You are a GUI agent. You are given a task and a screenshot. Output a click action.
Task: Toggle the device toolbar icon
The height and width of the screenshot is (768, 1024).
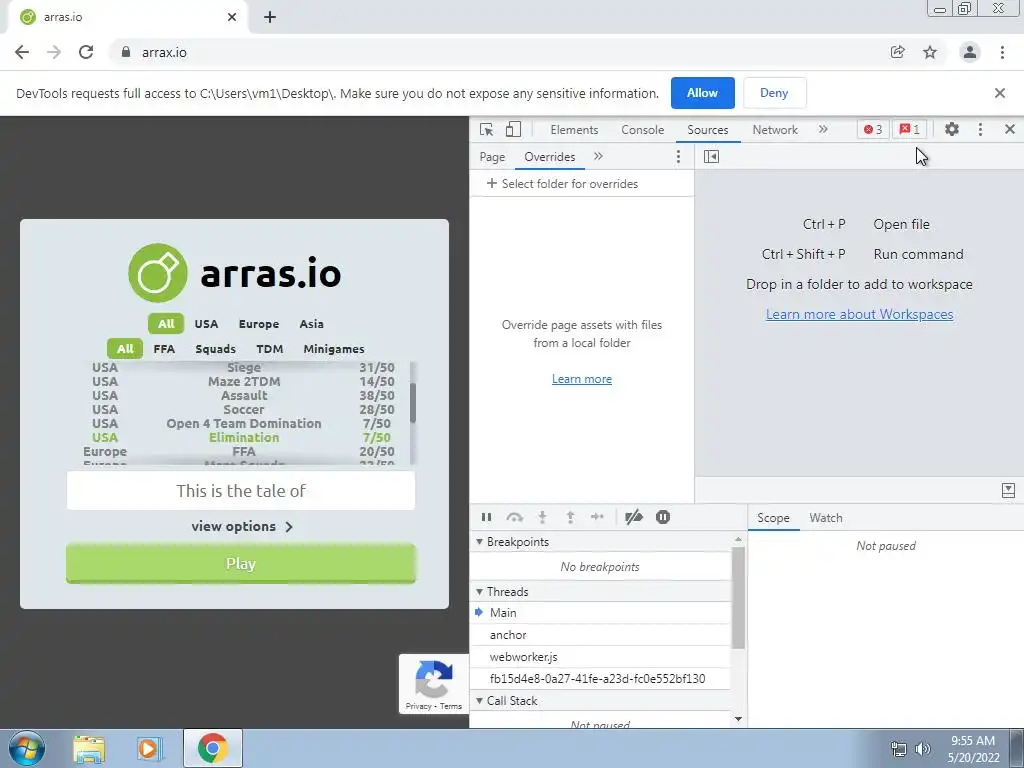pyautogui.click(x=513, y=129)
